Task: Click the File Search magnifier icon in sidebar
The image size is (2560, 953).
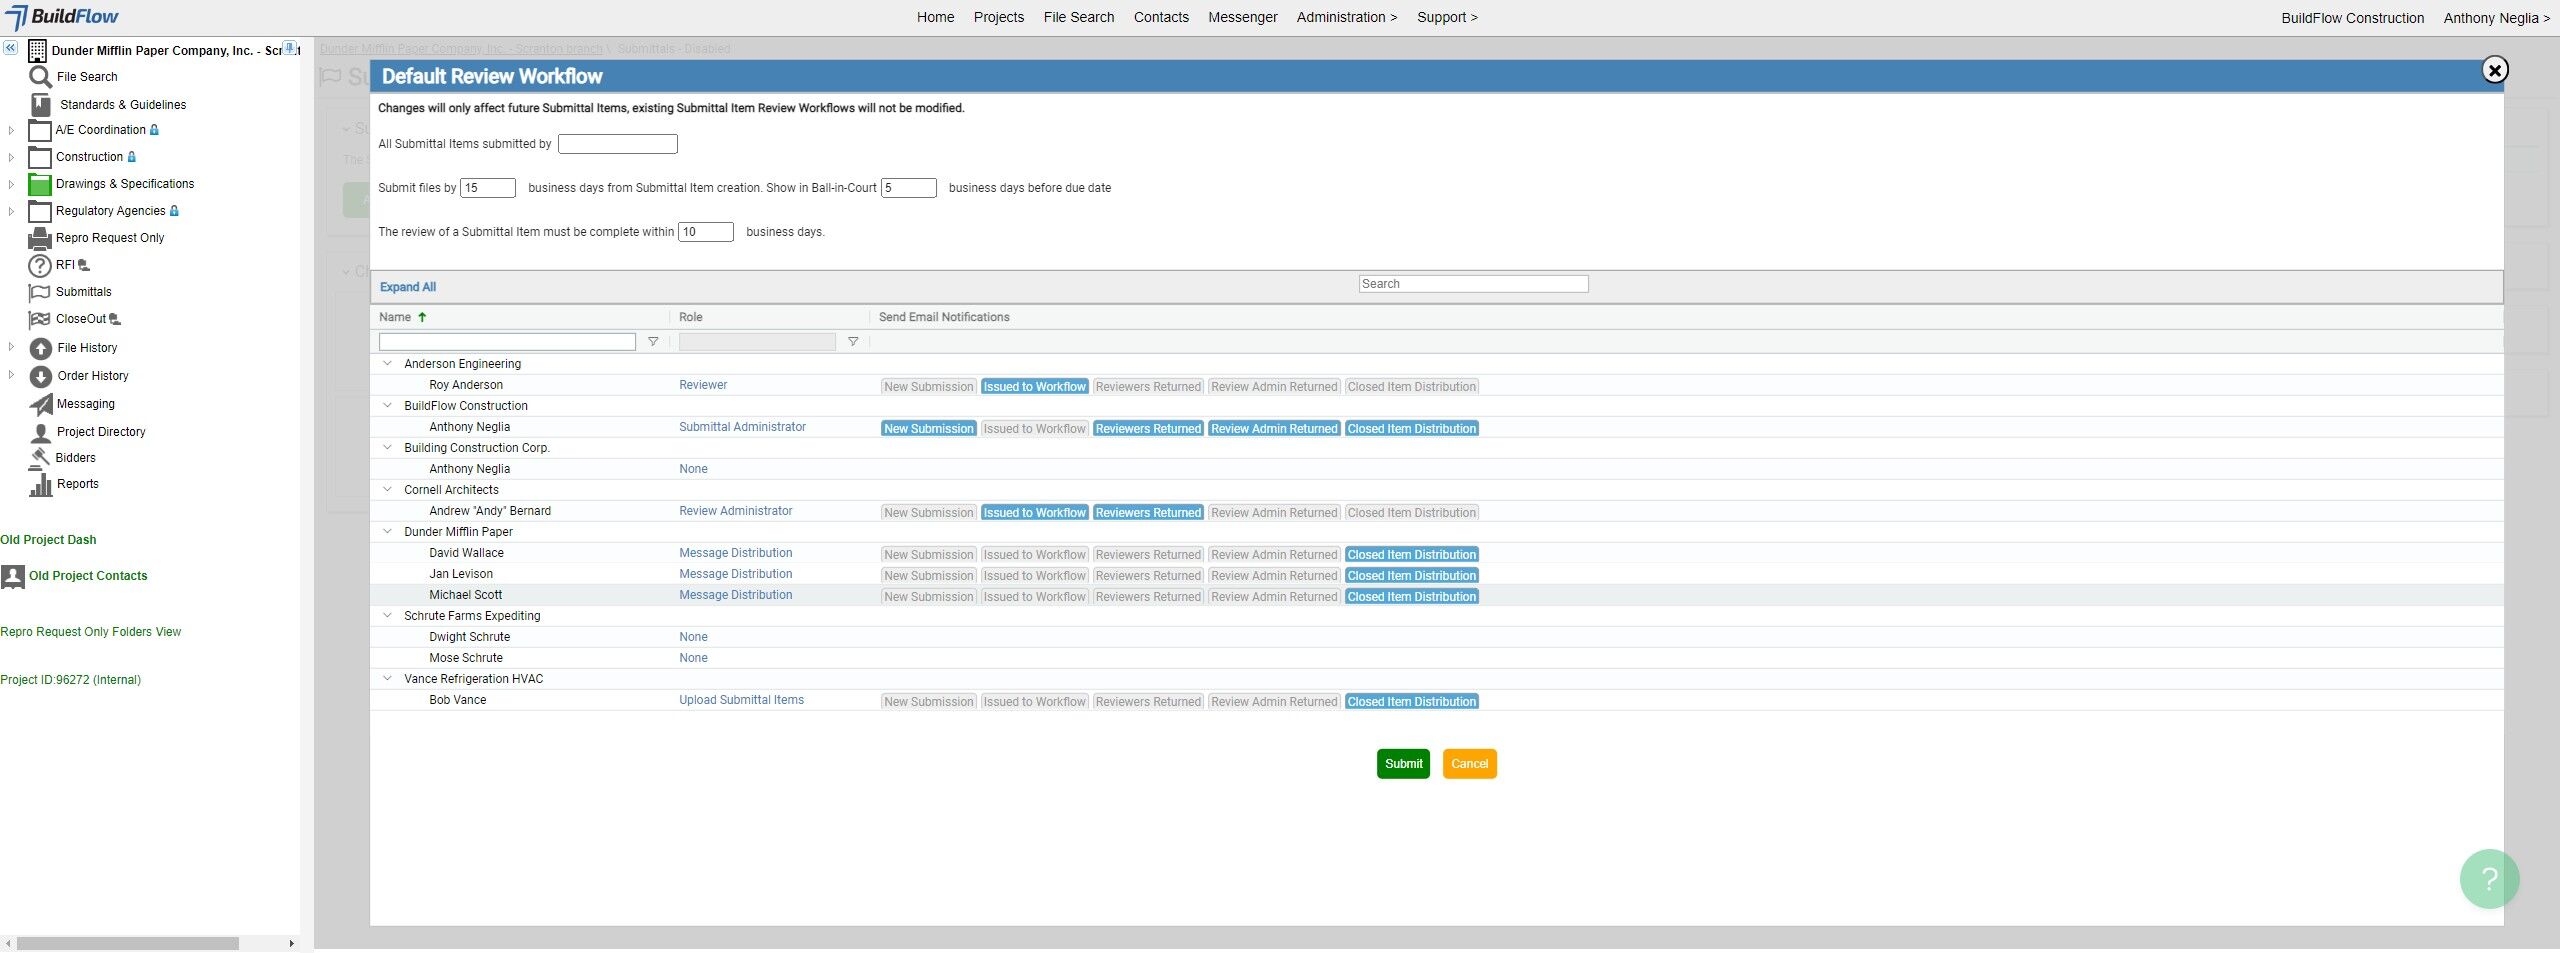Action: (x=40, y=77)
